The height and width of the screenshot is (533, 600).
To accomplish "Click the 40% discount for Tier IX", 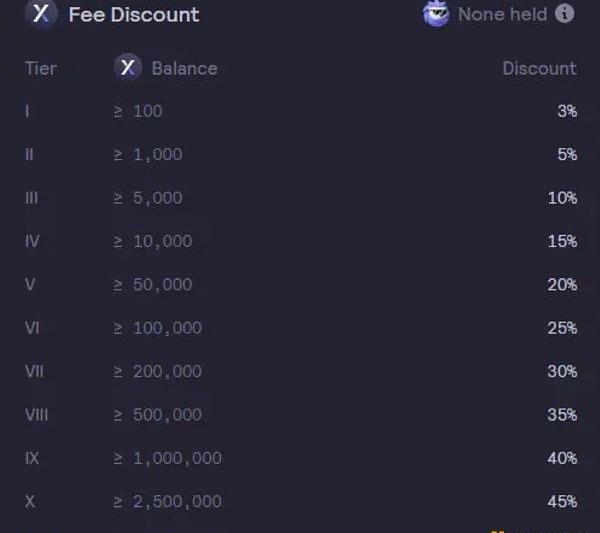I will pyautogui.click(x=562, y=458).
